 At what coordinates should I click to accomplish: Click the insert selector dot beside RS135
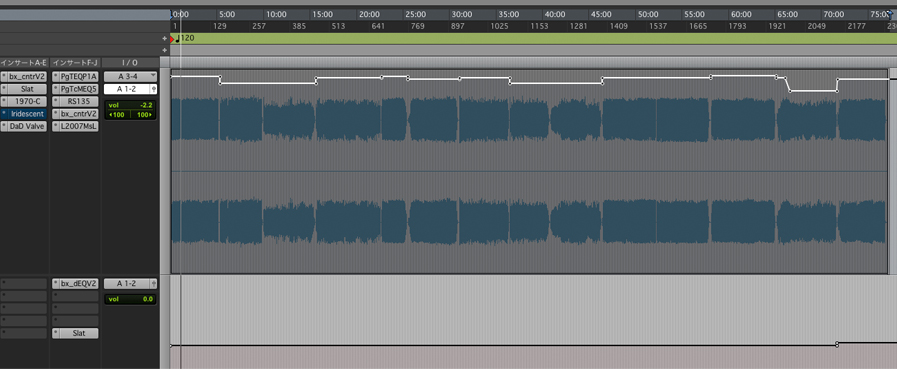pyautogui.click(x=55, y=101)
